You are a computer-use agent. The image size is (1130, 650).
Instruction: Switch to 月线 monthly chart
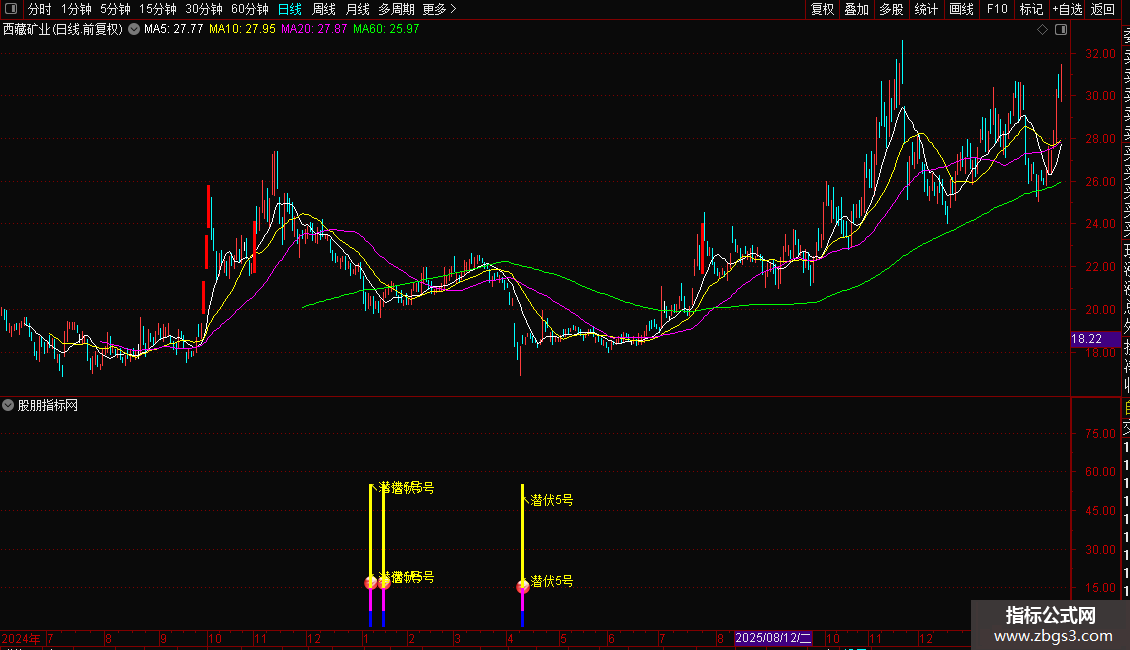pyautogui.click(x=357, y=9)
